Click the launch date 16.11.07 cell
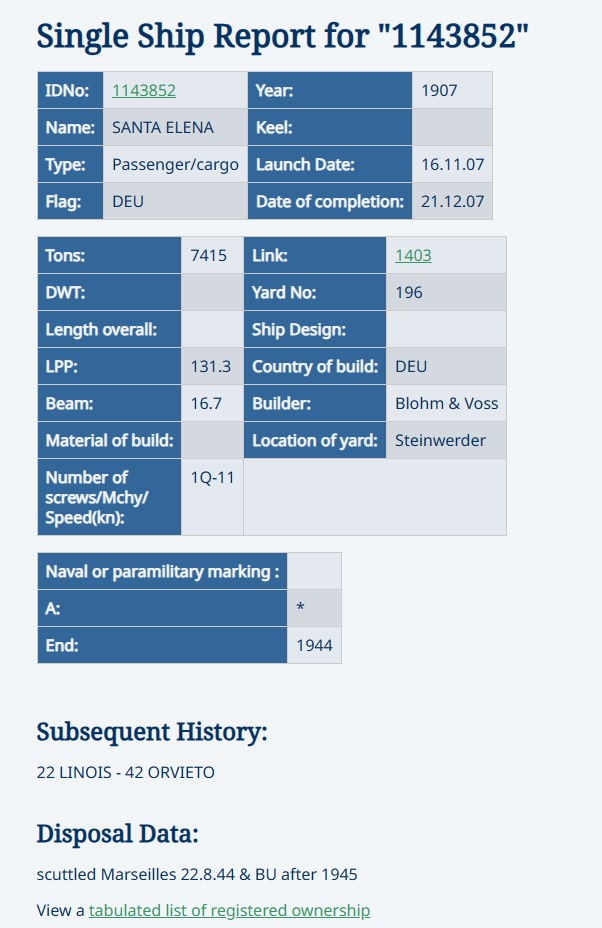602x928 pixels. [452, 165]
